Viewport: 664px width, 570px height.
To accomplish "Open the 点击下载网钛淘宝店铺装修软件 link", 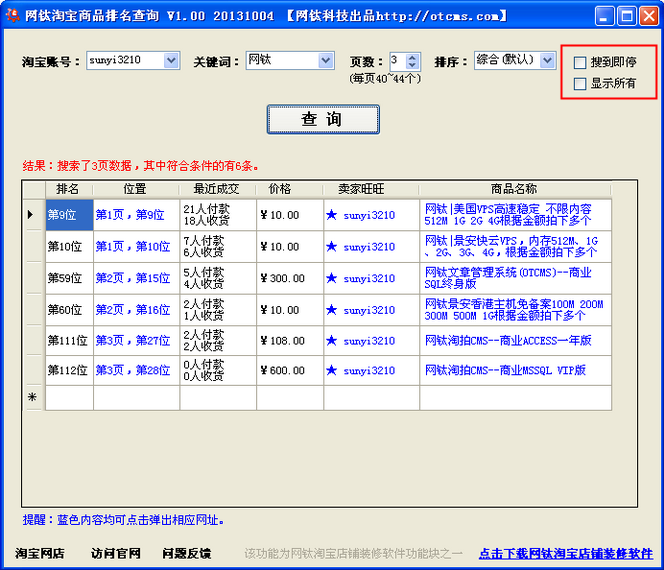I will 566,553.
